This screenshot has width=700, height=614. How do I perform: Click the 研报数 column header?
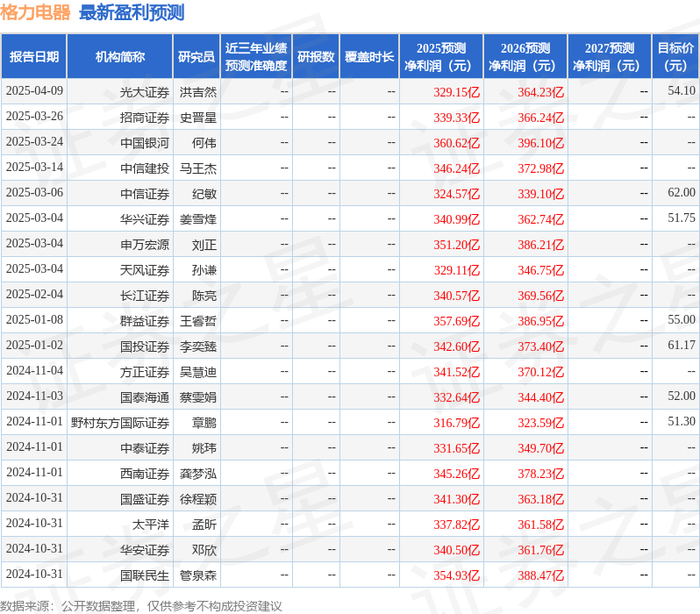pyautogui.click(x=316, y=57)
